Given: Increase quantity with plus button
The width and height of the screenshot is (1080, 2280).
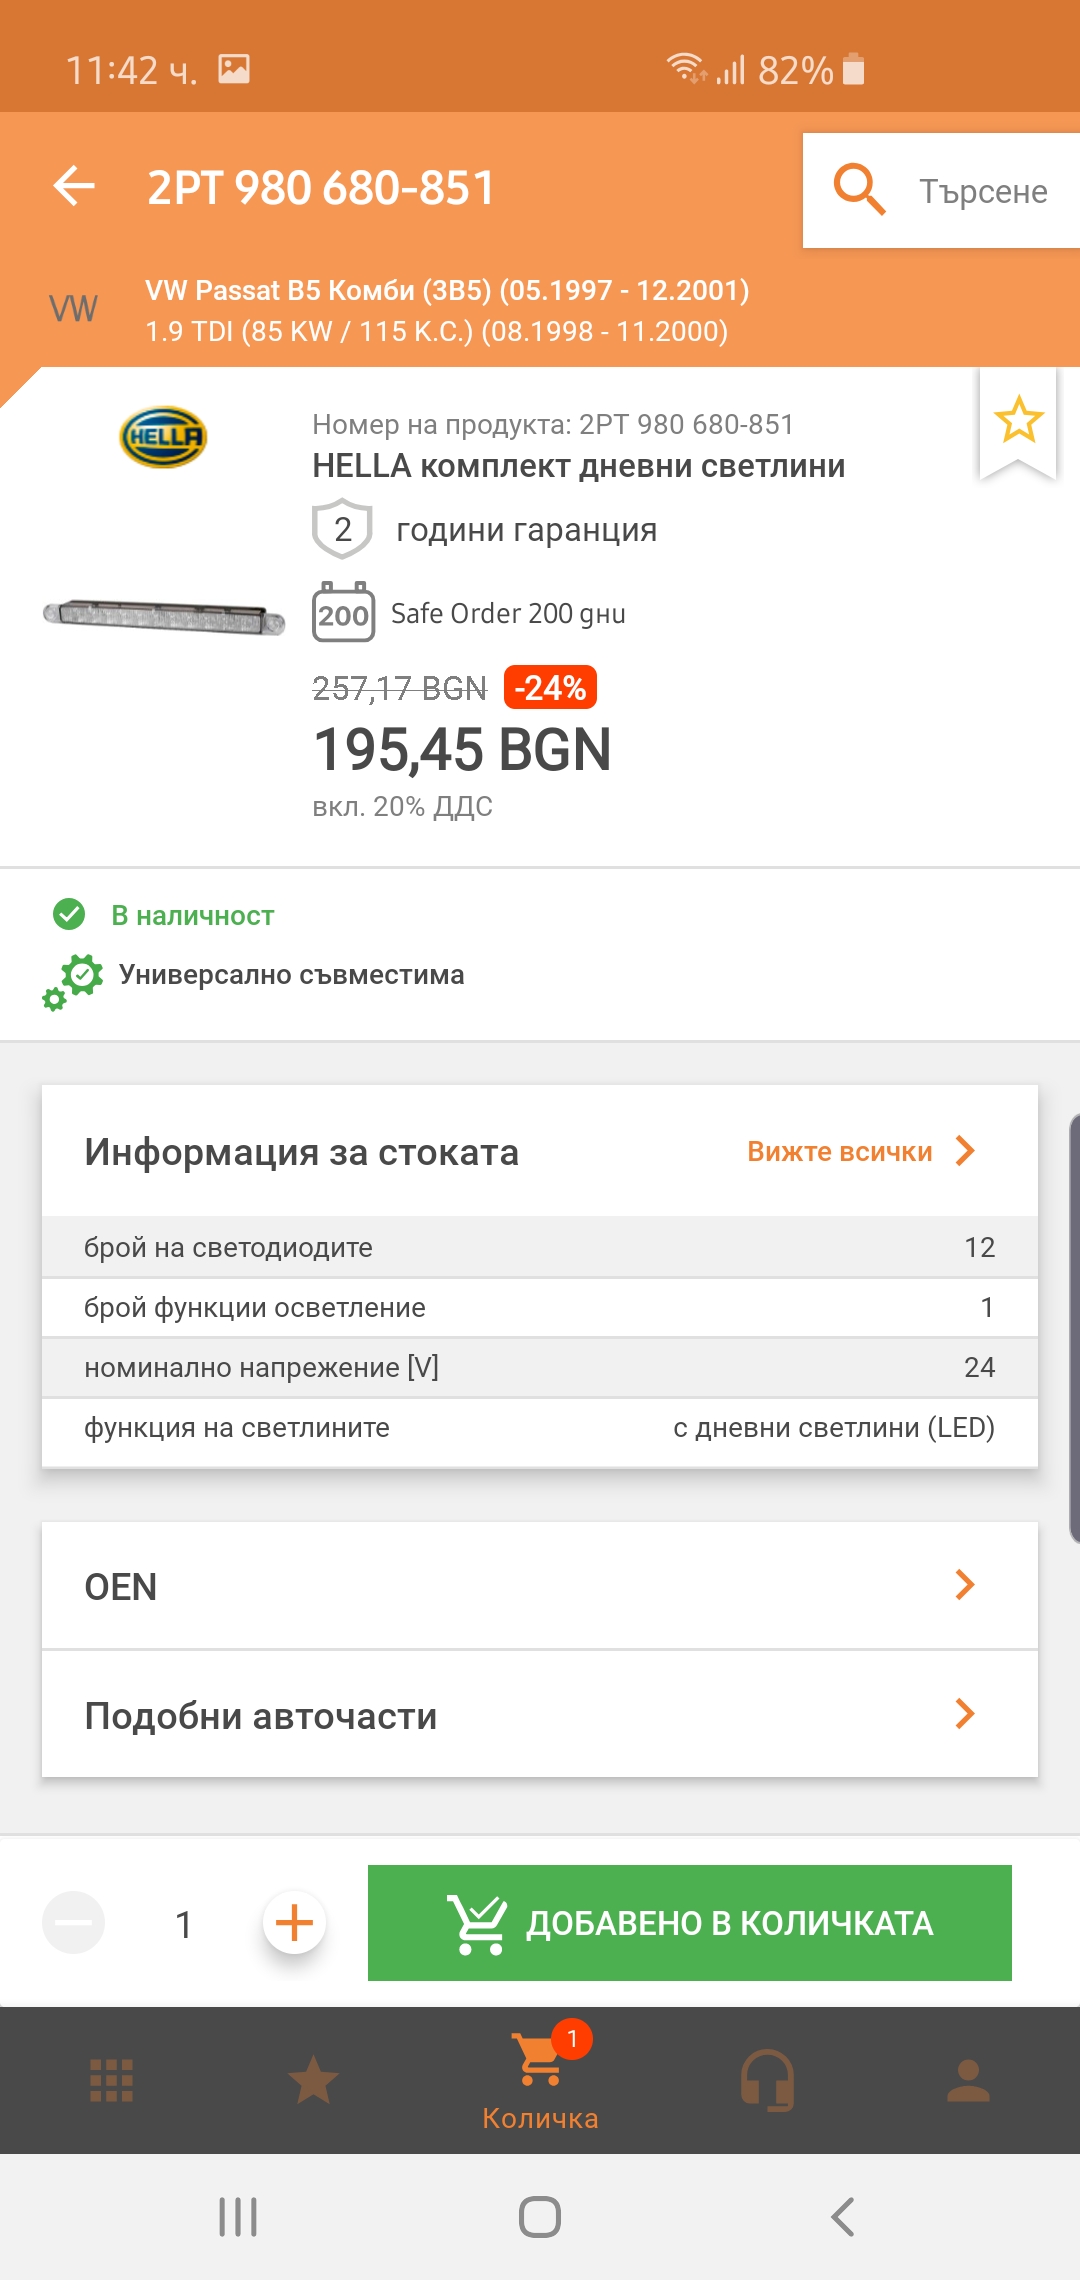Looking at the screenshot, I should click(x=294, y=1922).
